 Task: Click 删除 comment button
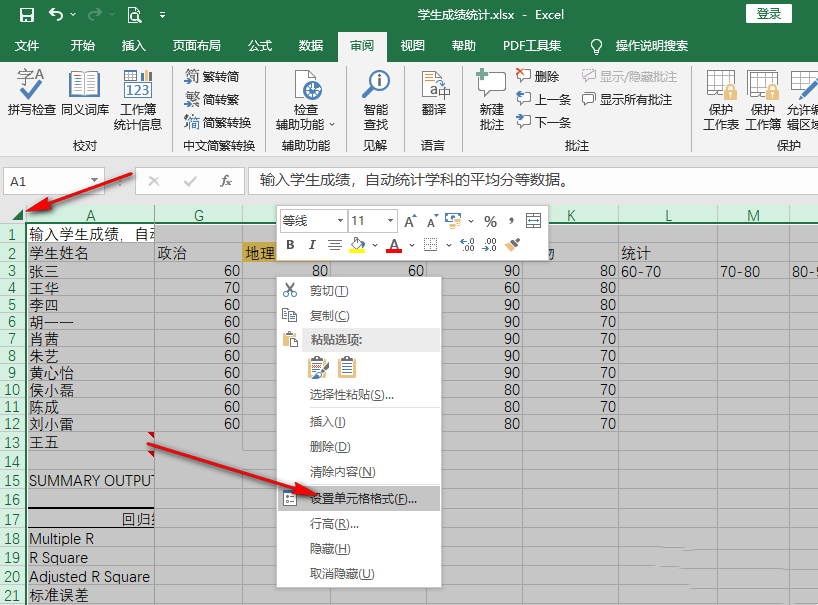click(x=537, y=77)
